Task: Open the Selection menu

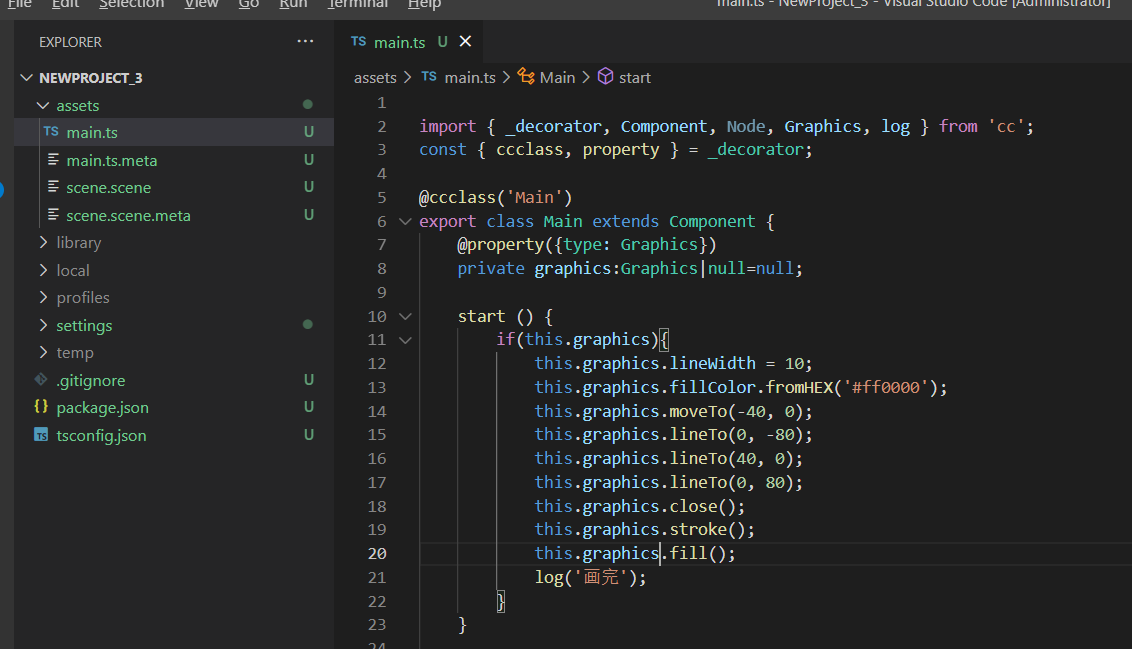Action: coord(131,5)
